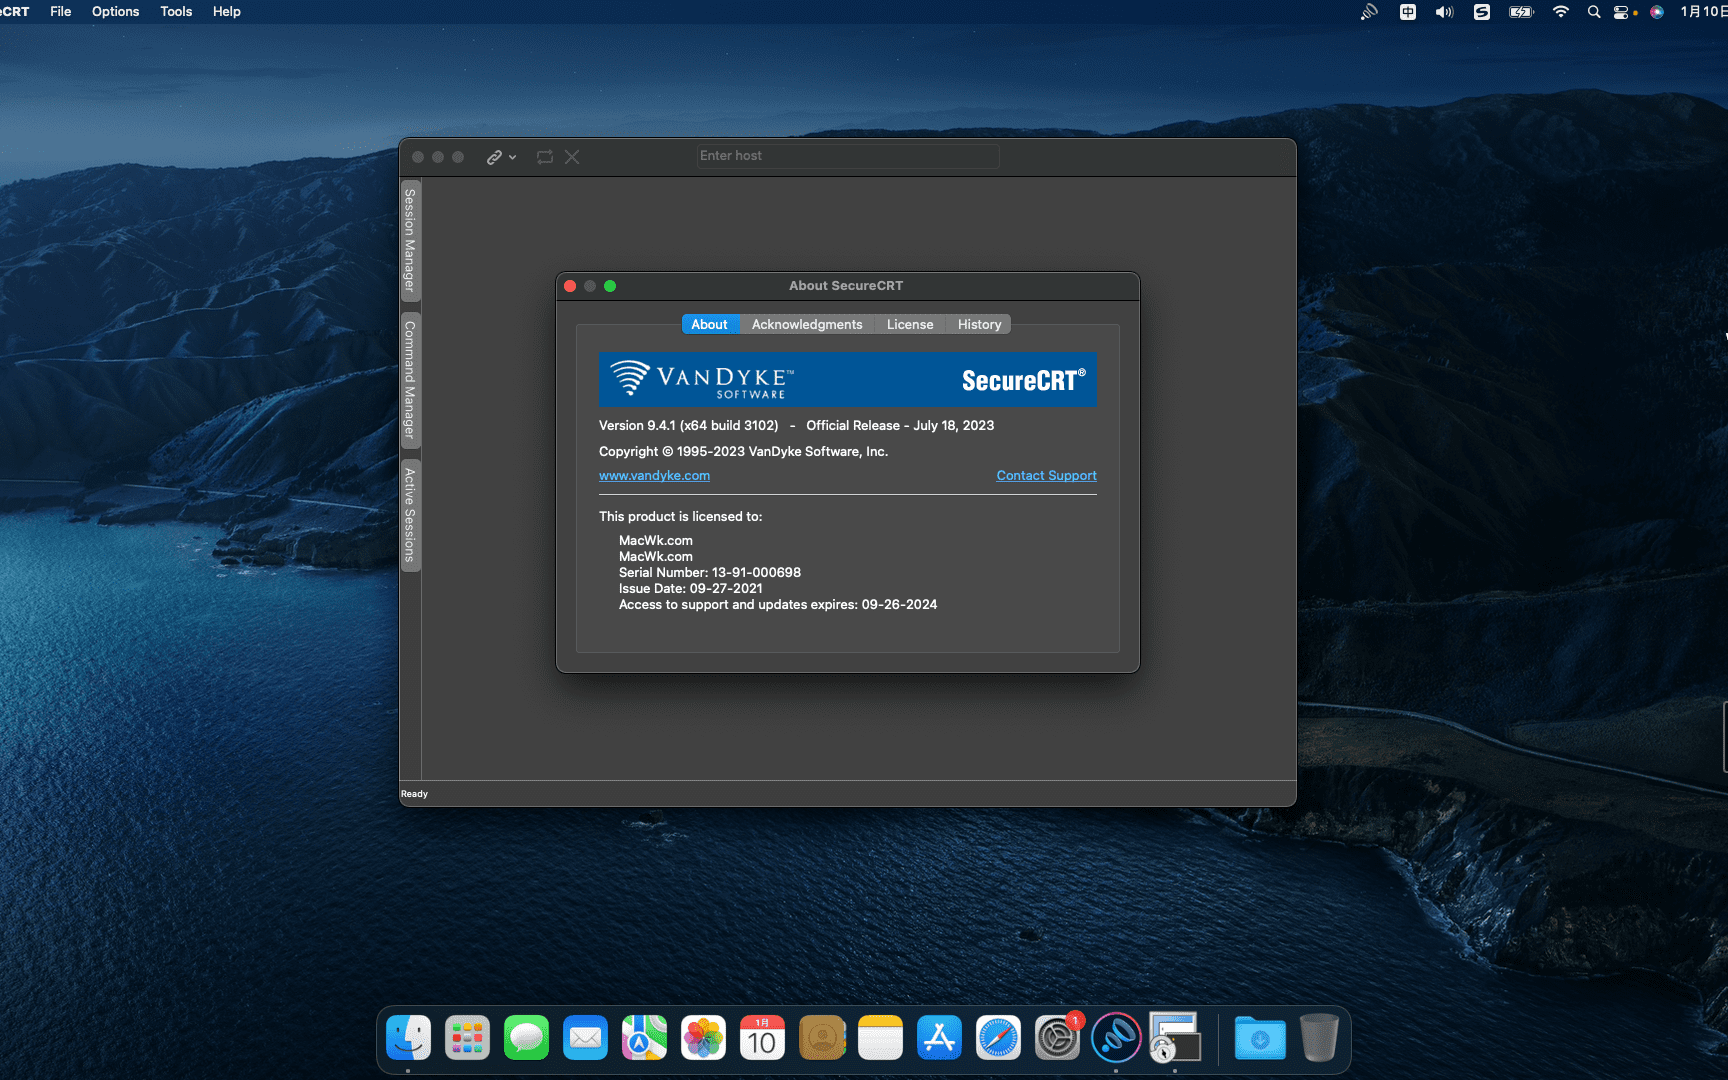Click the Disconnect X icon in the toolbar
1728x1080 pixels.
pos(572,157)
